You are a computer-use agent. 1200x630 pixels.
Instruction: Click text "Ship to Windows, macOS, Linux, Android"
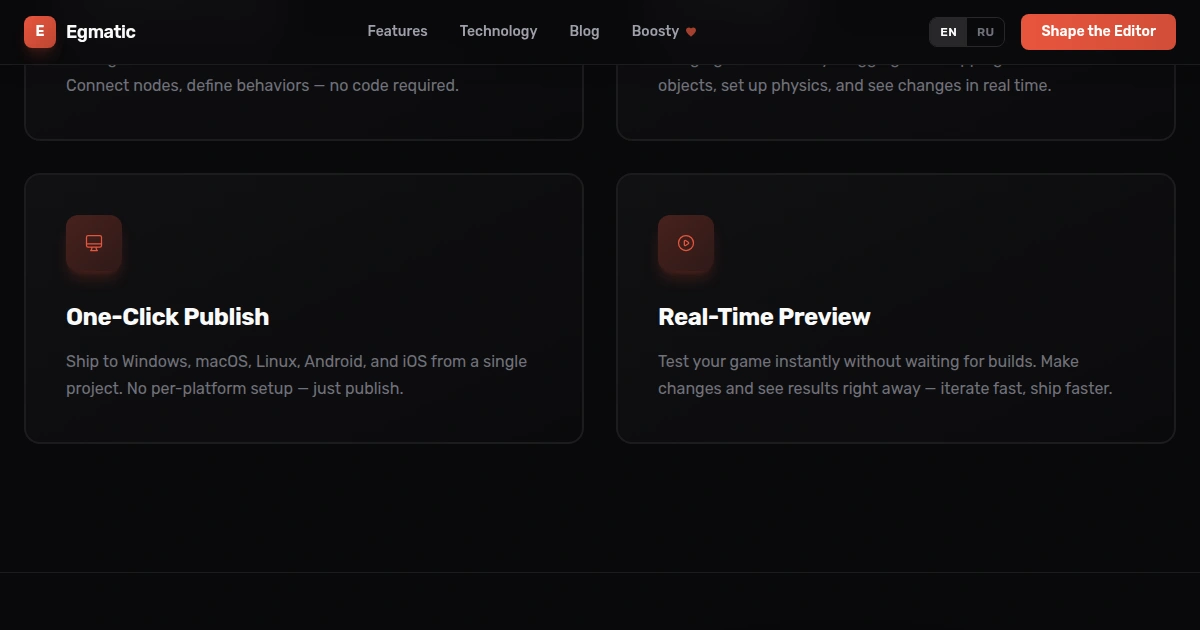pyautogui.click(x=216, y=361)
